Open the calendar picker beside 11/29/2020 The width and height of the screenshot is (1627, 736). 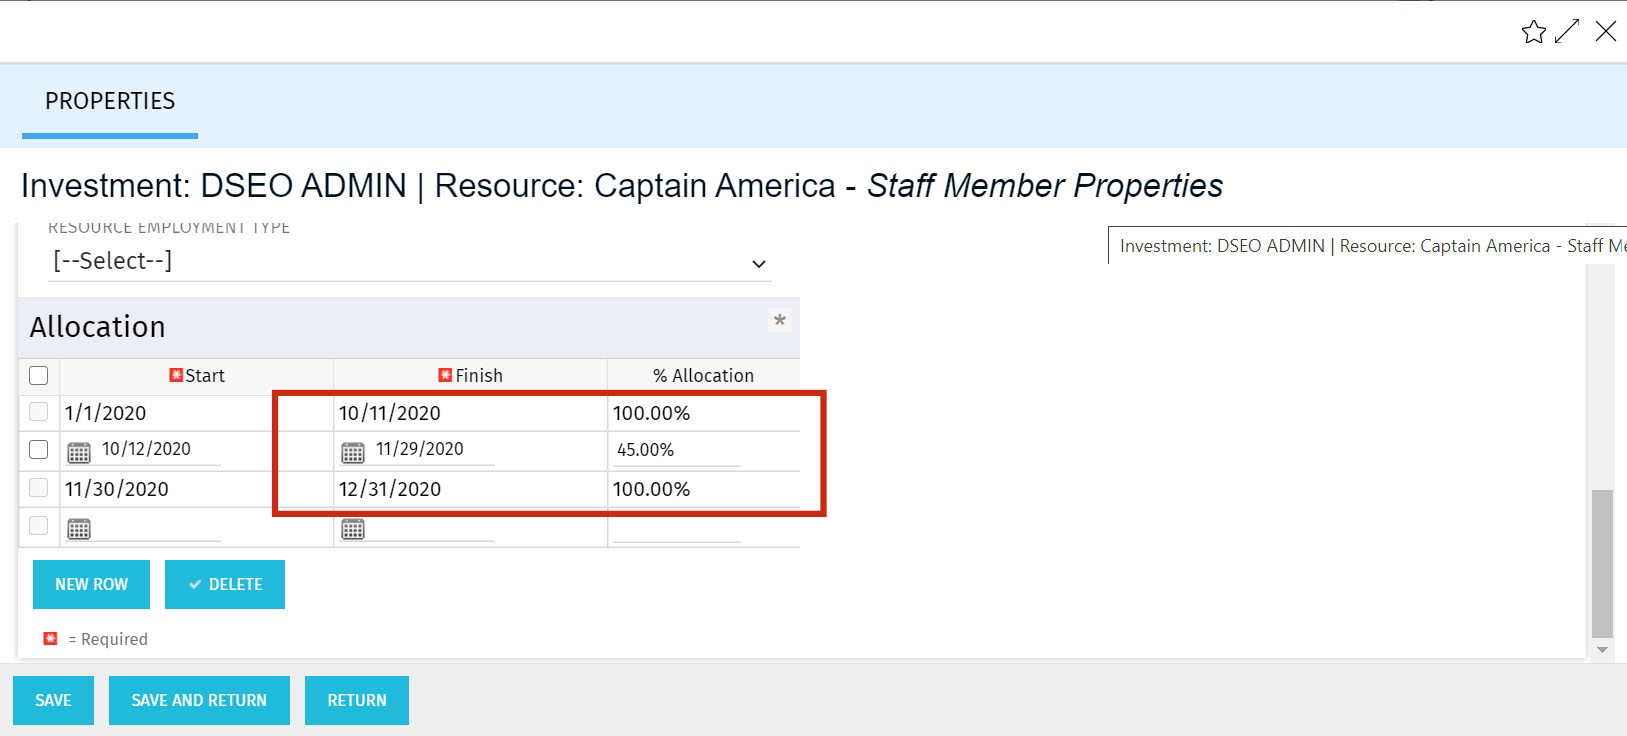(x=353, y=452)
